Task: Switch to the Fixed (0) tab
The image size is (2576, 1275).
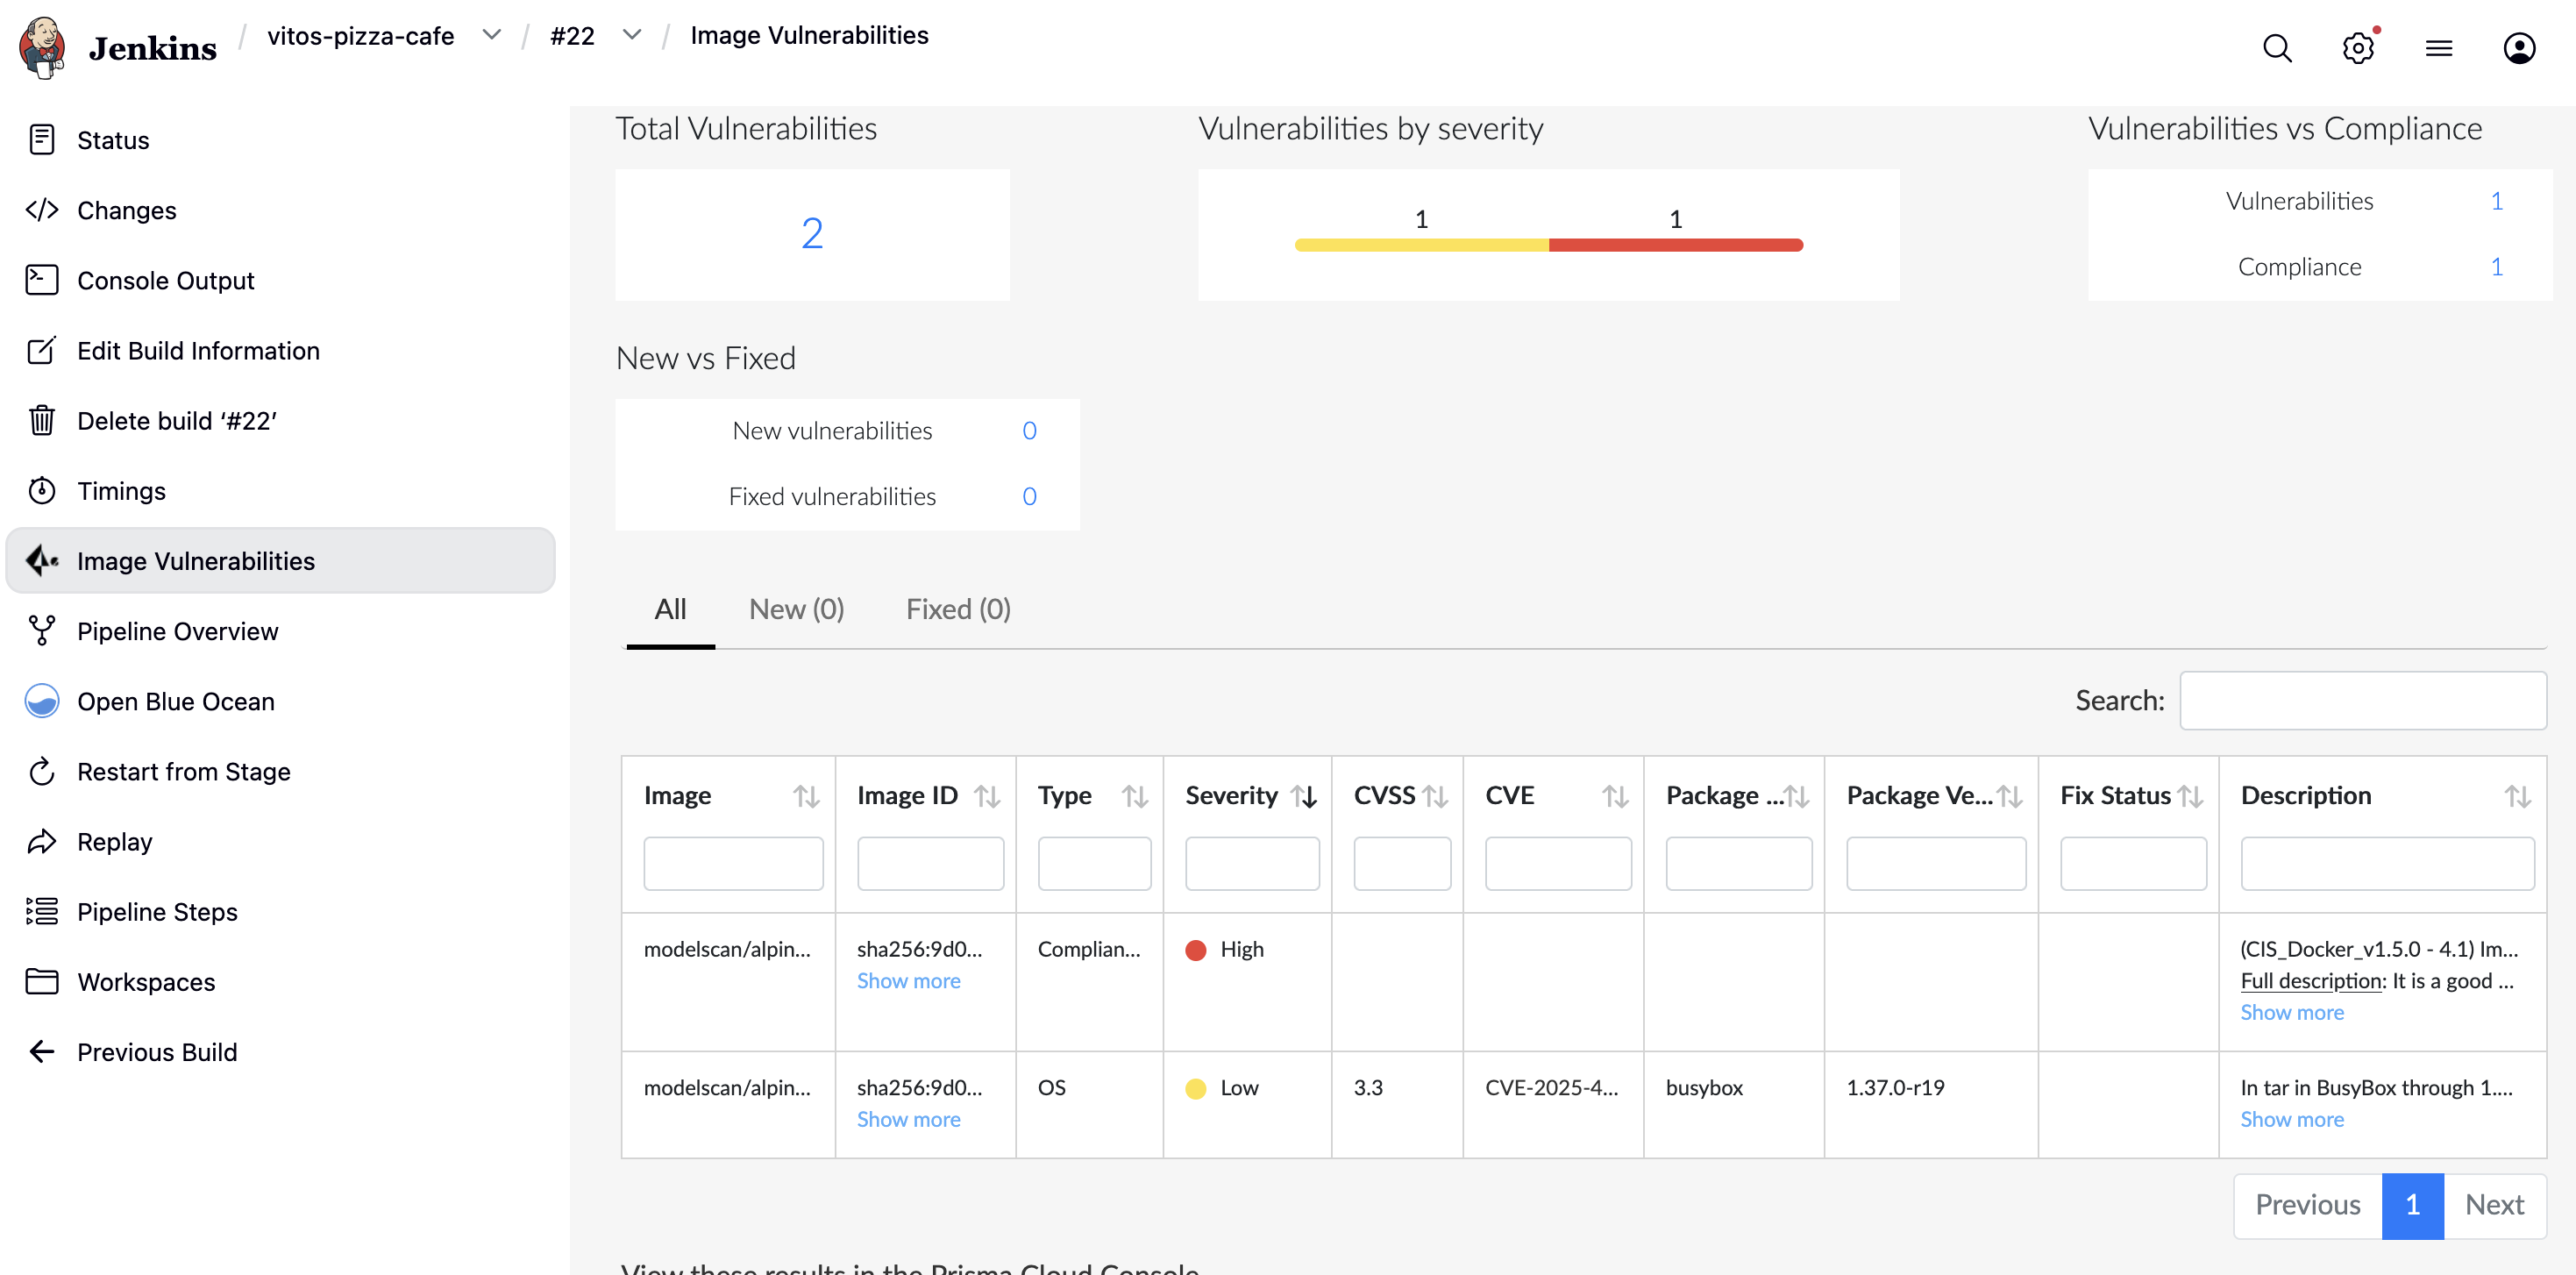Action: coord(957,609)
